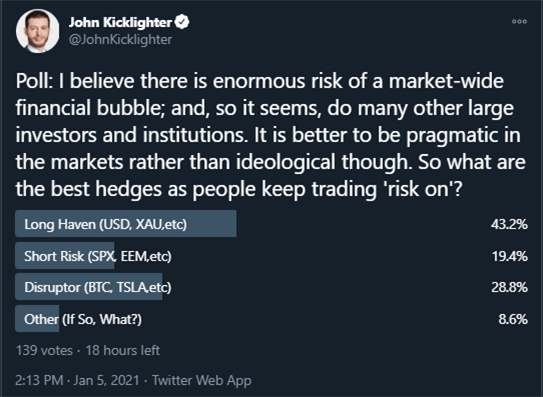The width and height of the screenshot is (543, 397).
Task: Click the Jan 5, 2021 date
Action: point(106,380)
